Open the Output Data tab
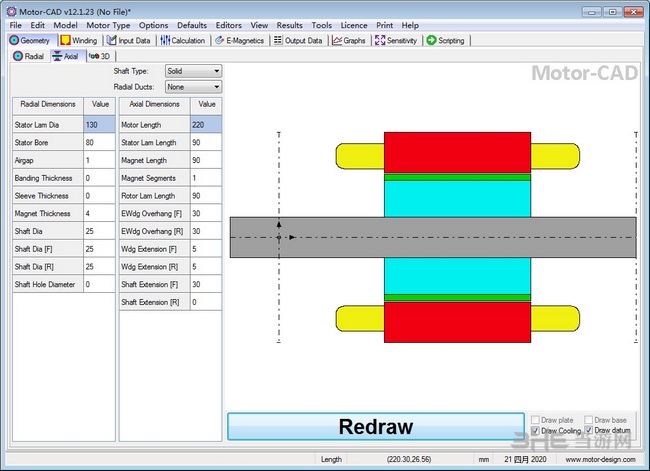 tap(298, 41)
